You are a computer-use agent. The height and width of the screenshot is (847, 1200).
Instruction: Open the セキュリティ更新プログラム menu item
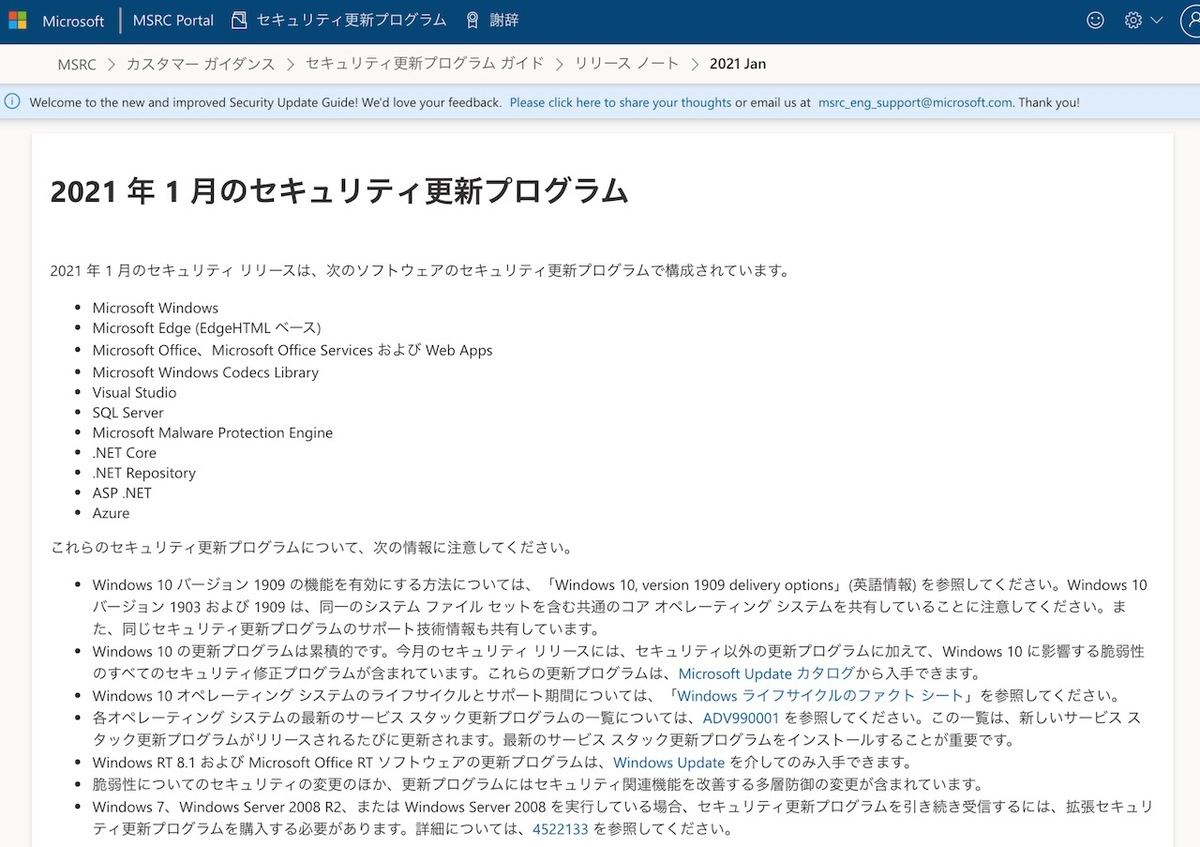pyautogui.click(x=351, y=20)
